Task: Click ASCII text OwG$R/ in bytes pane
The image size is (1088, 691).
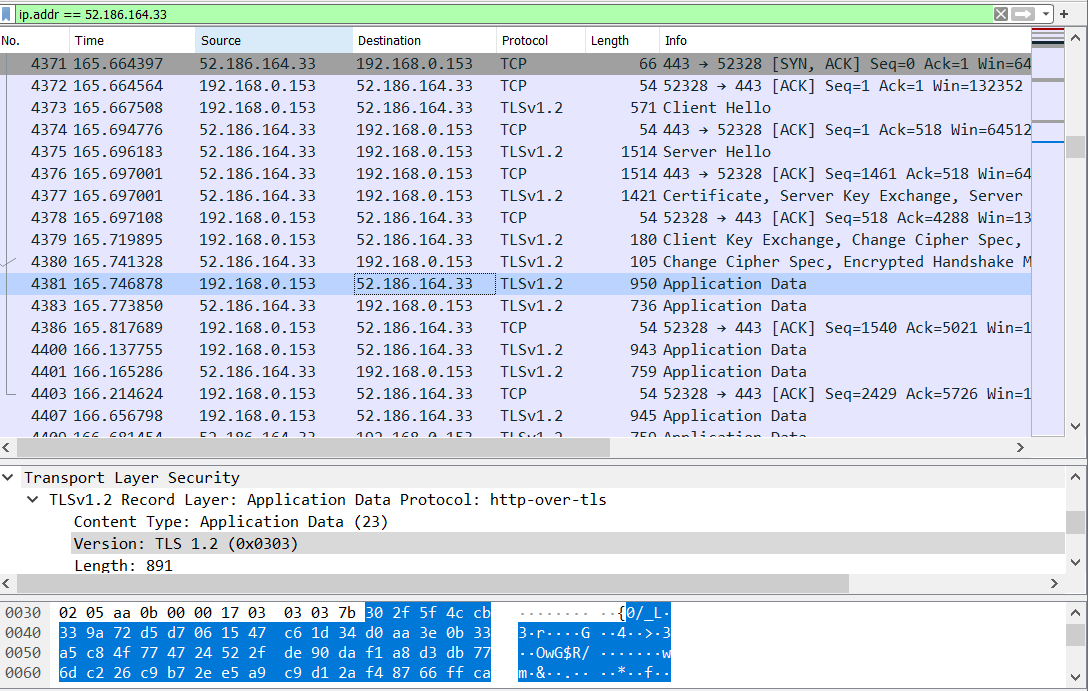Action: (562, 653)
